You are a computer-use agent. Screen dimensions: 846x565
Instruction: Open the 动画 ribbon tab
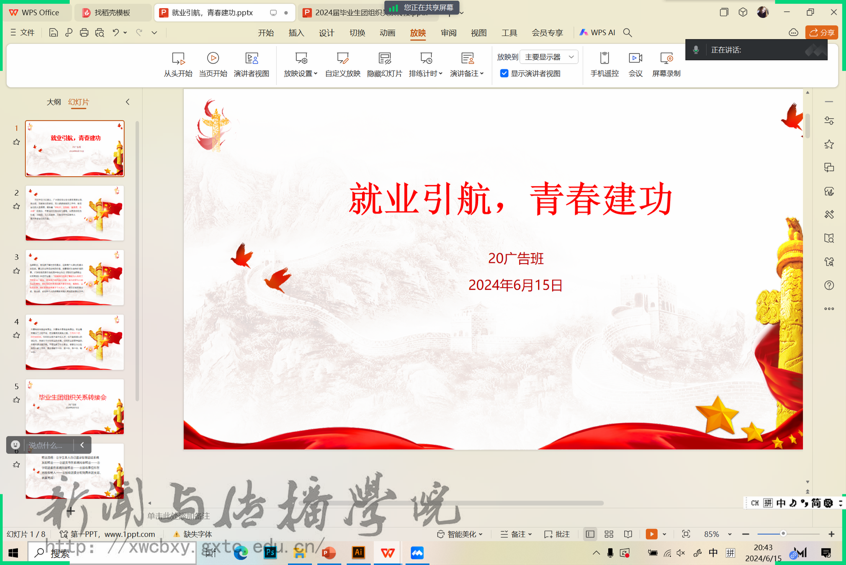point(387,33)
